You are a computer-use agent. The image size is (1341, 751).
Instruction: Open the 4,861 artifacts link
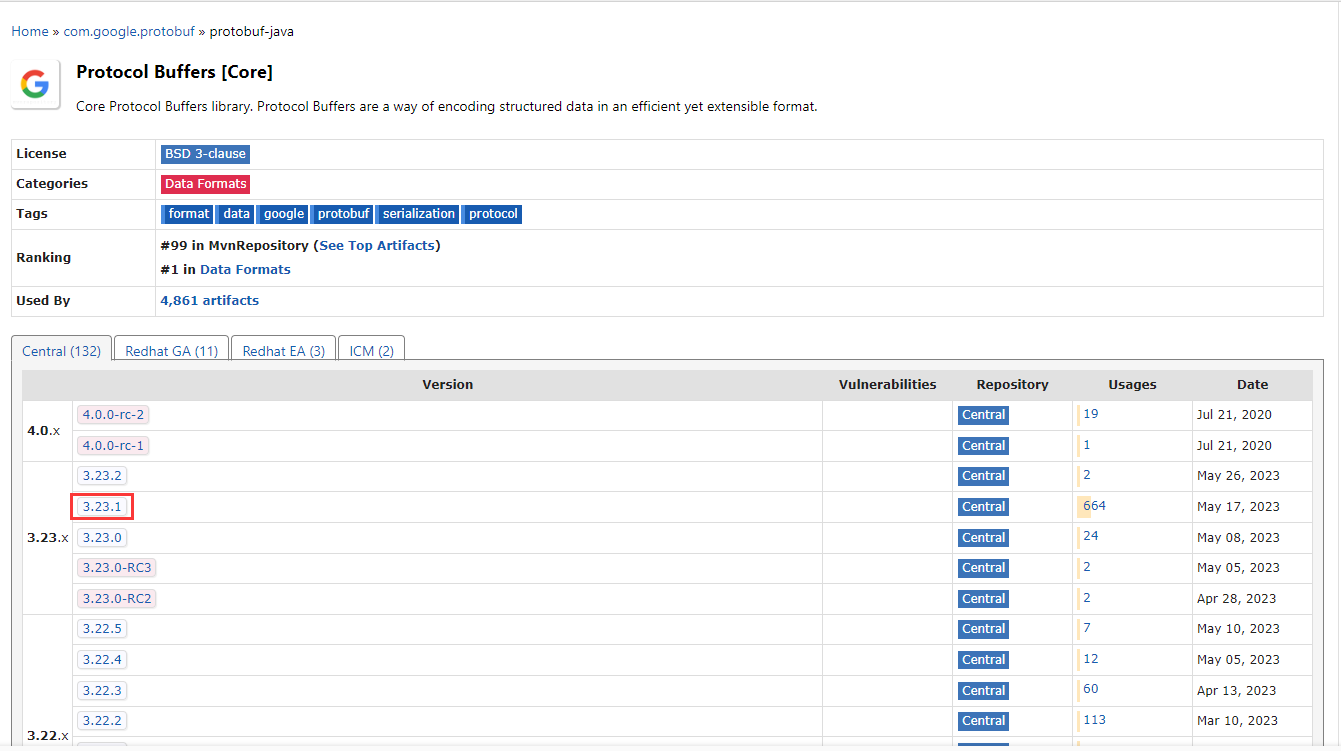210,300
